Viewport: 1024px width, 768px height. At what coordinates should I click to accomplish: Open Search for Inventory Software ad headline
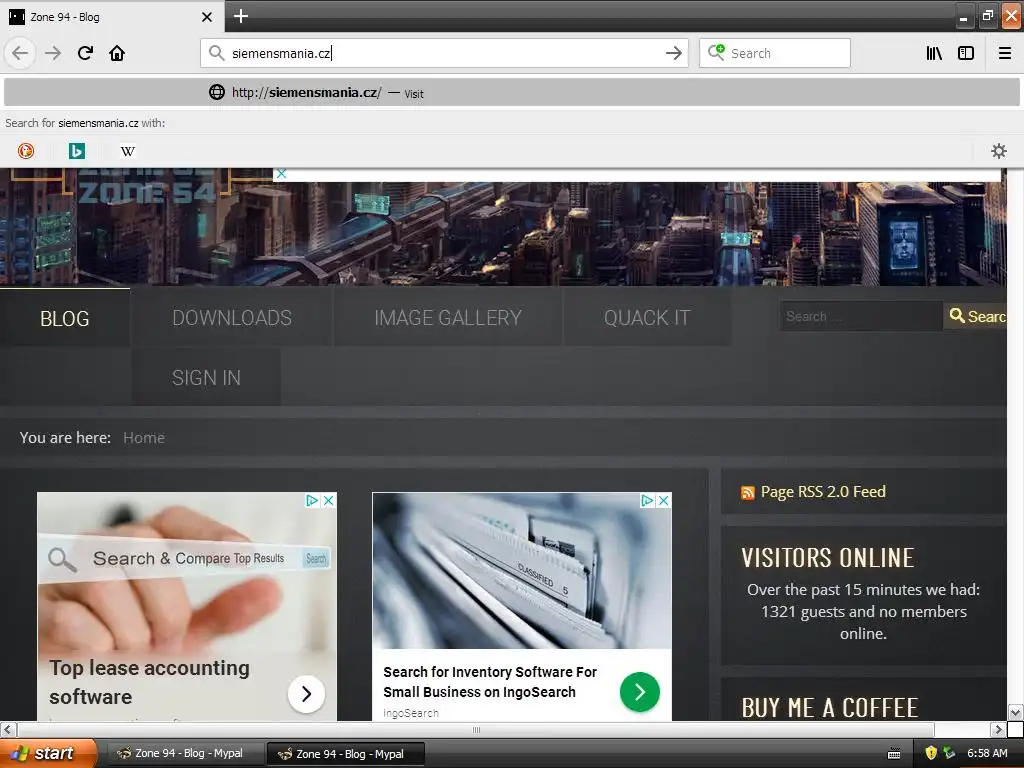pos(490,682)
